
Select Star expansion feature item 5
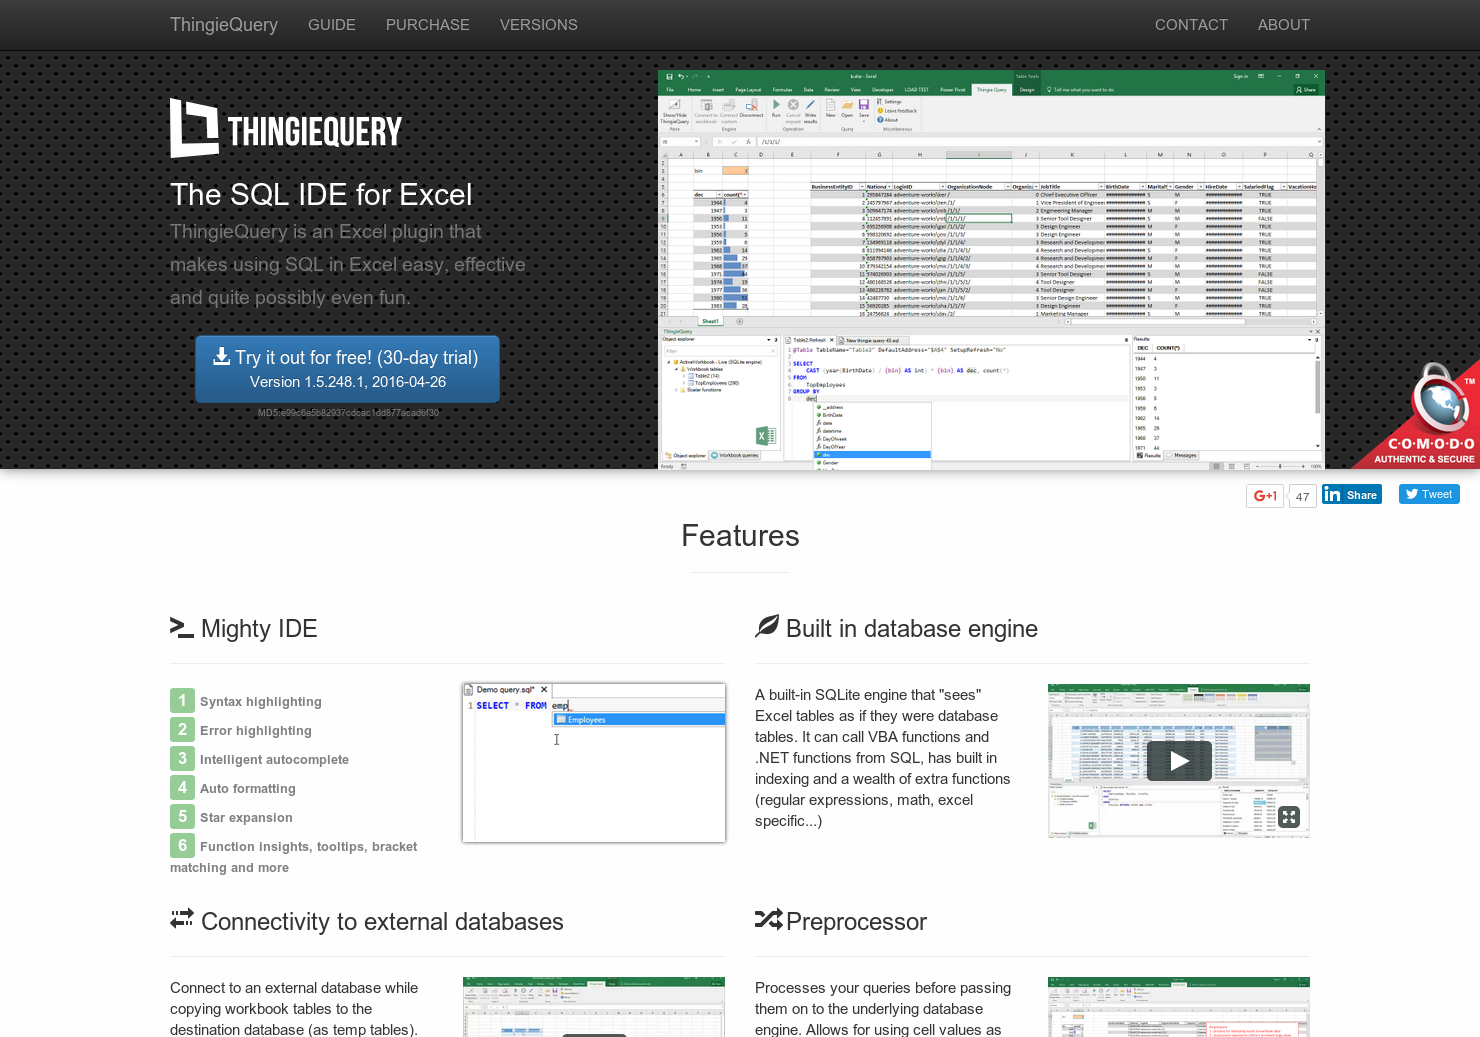tap(232, 817)
